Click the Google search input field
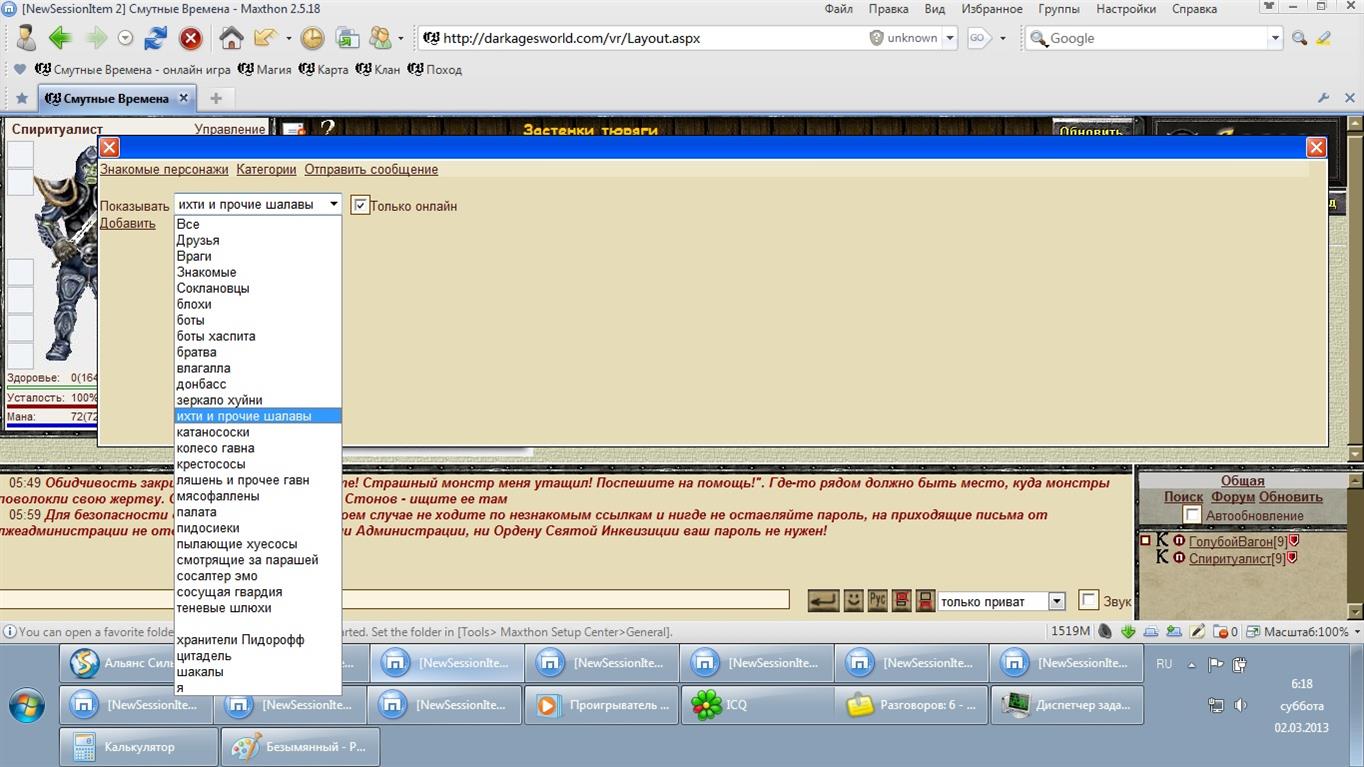 1156,38
